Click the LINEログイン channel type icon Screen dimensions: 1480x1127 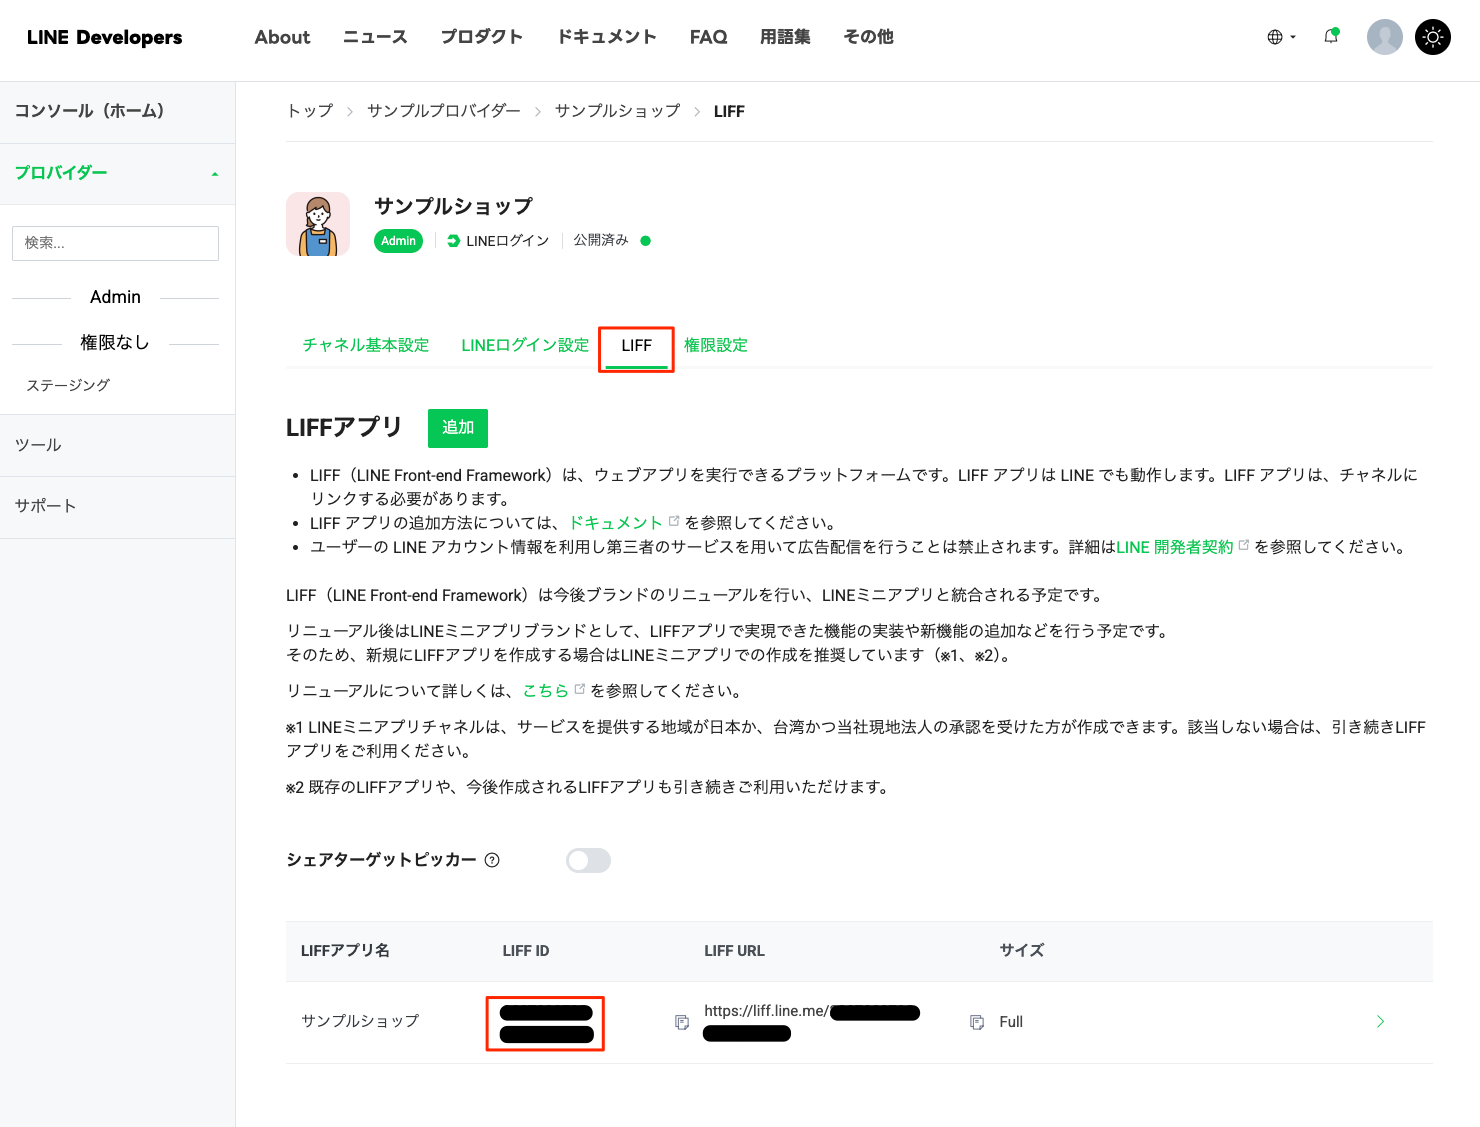tap(453, 241)
